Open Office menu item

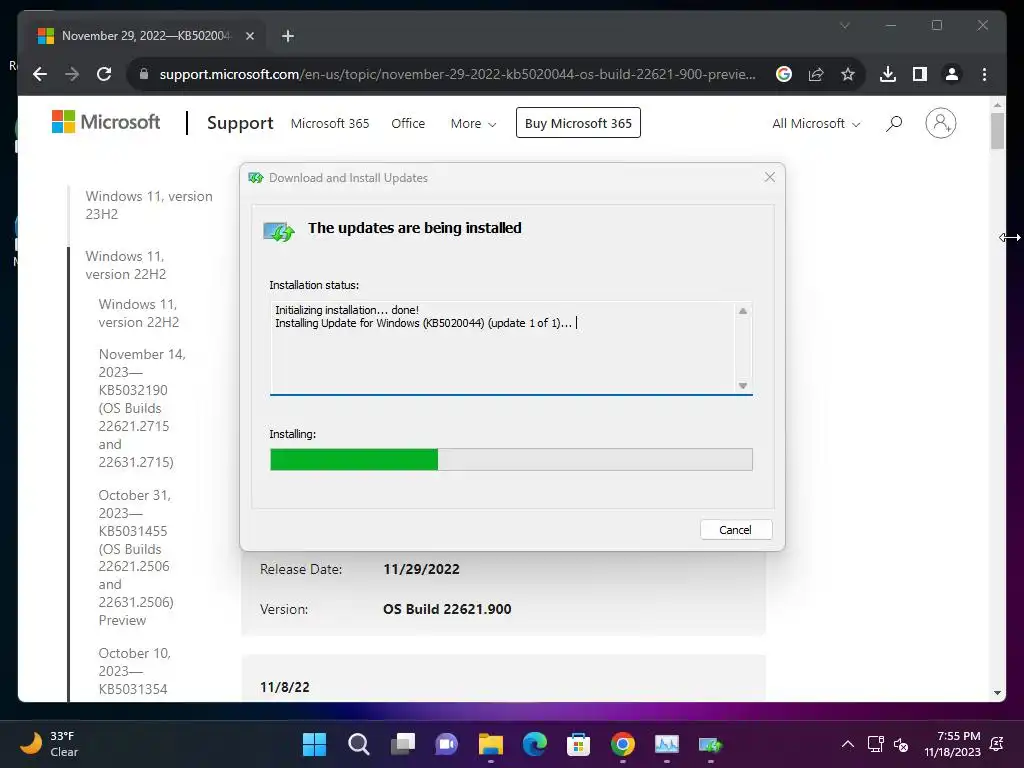[x=408, y=123]
